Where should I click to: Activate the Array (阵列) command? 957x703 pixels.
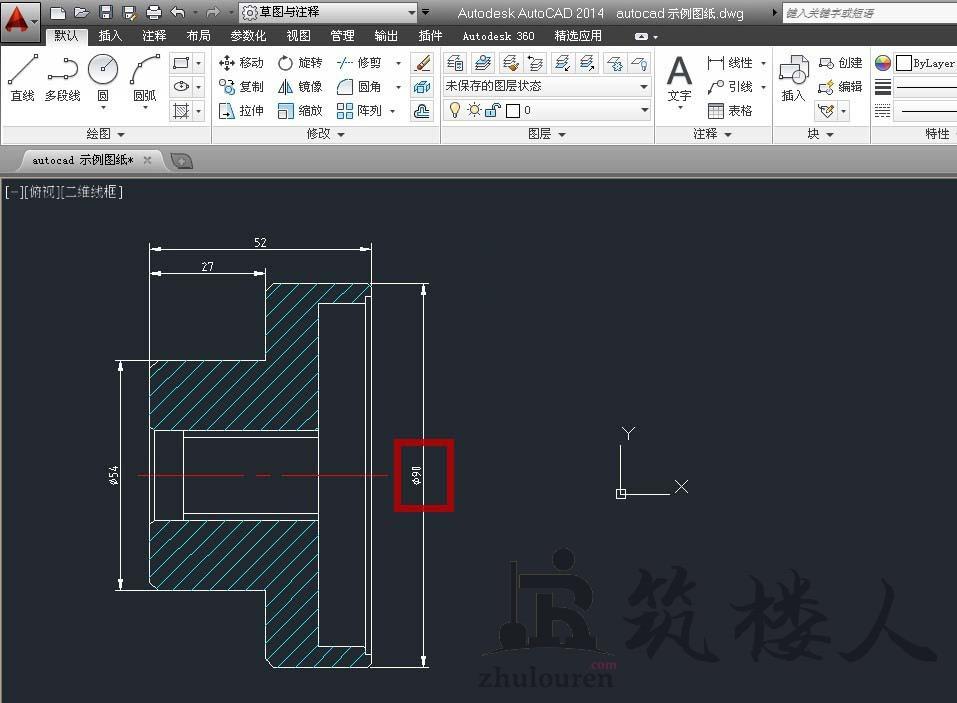359,110
